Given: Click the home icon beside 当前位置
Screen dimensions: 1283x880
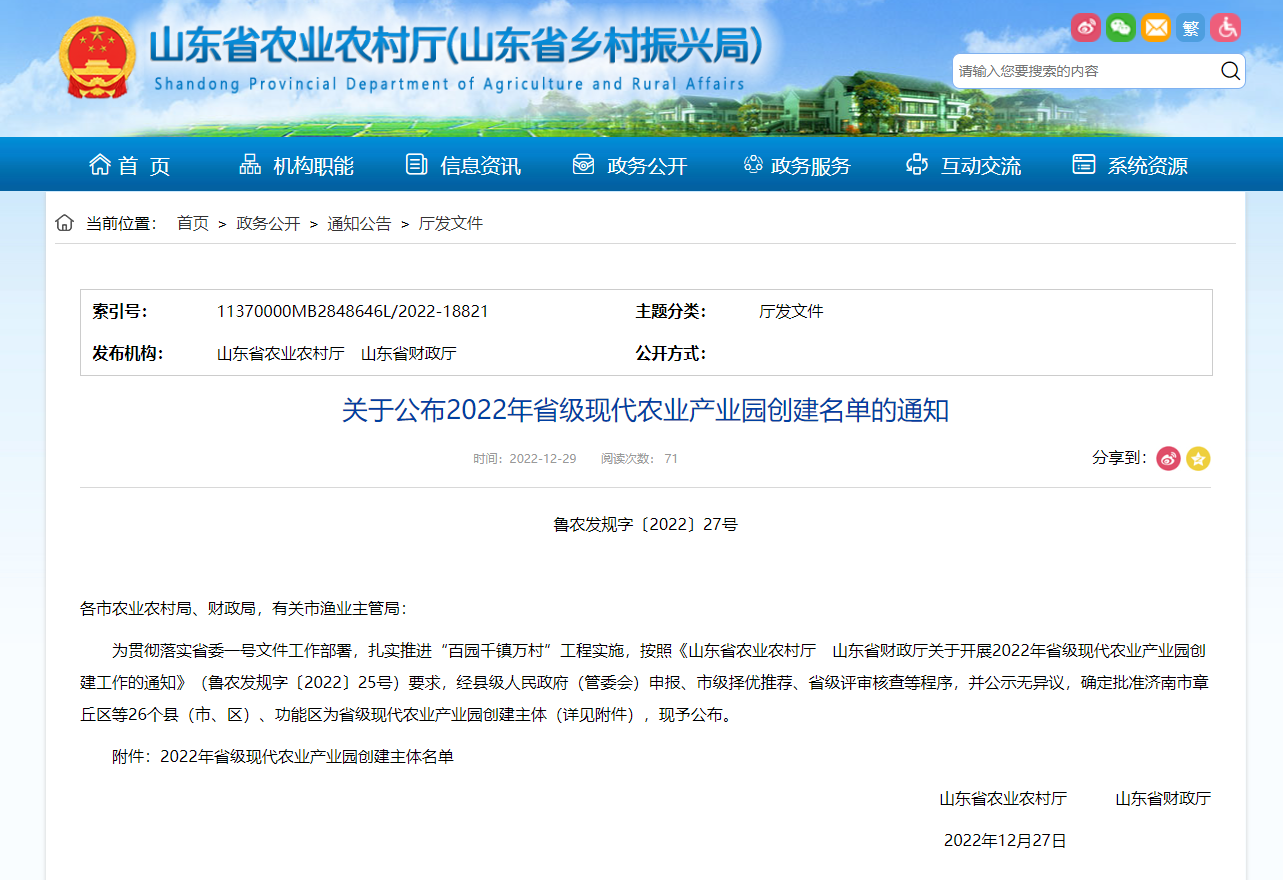Looking at the screenshot, I should [65, 222].
